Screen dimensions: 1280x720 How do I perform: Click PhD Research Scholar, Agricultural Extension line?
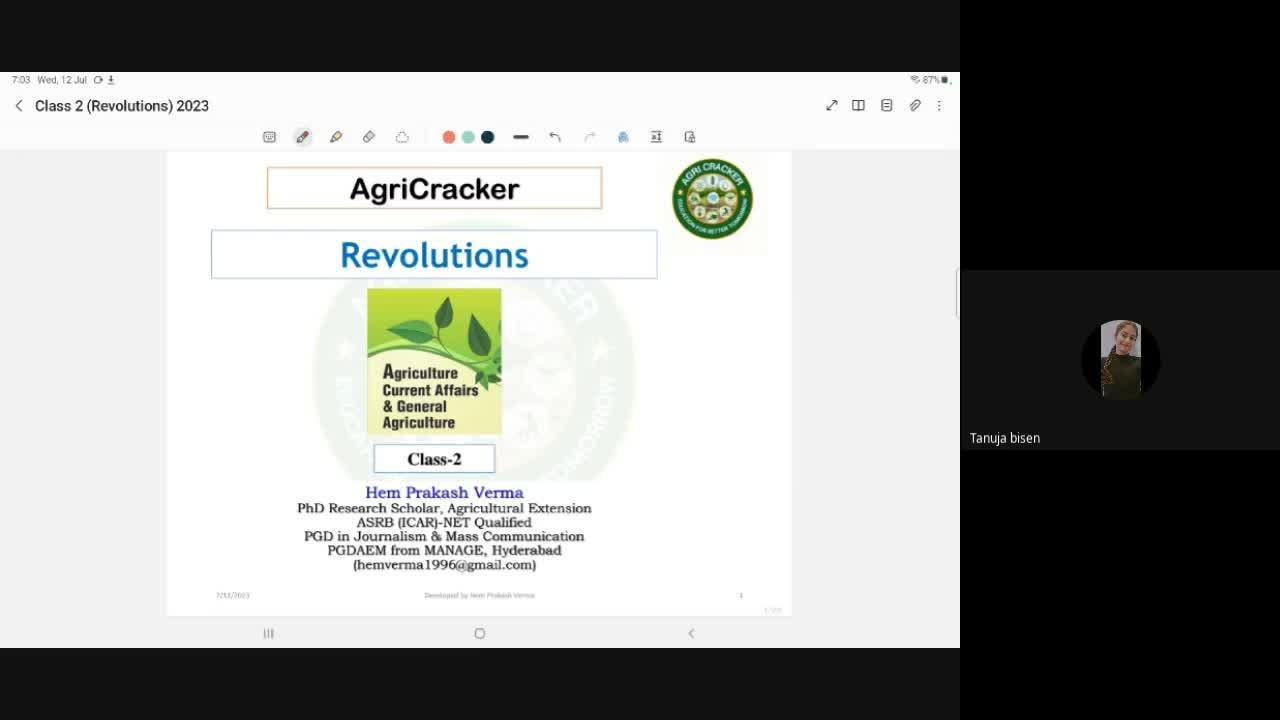444,508
